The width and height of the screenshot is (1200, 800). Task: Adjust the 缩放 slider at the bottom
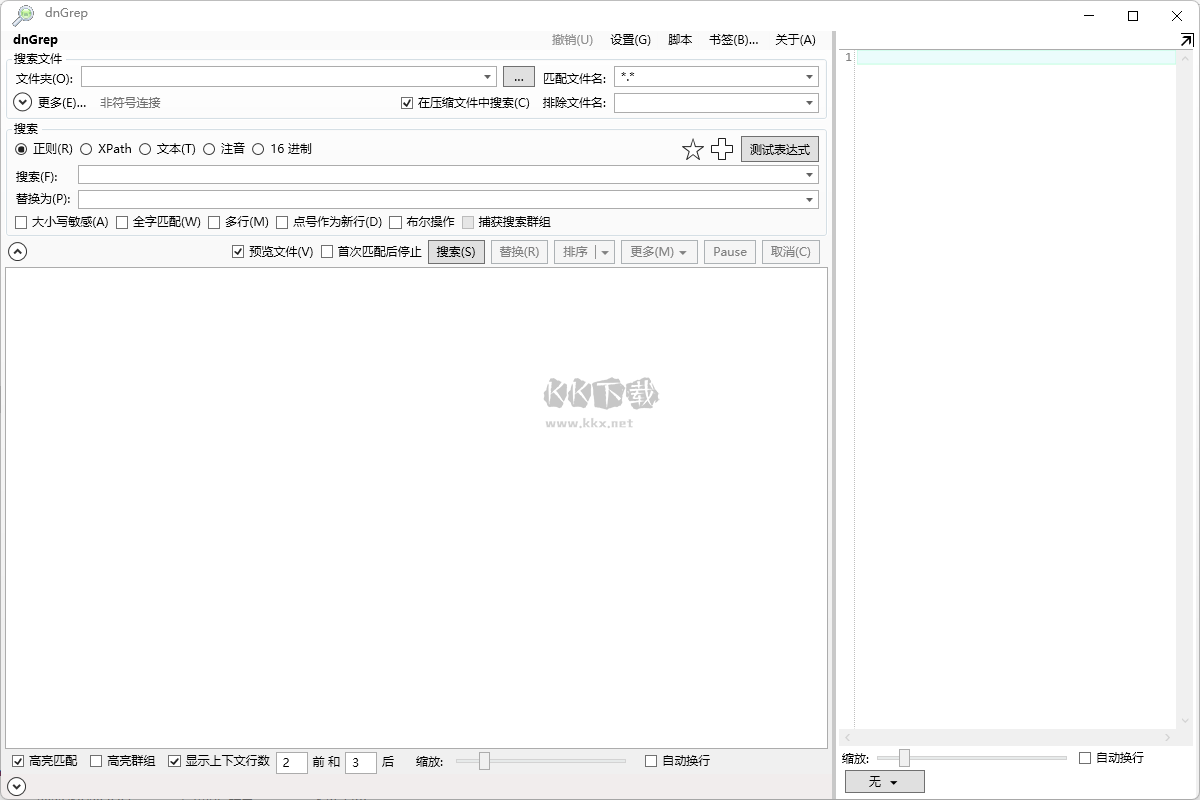[484, 761]
